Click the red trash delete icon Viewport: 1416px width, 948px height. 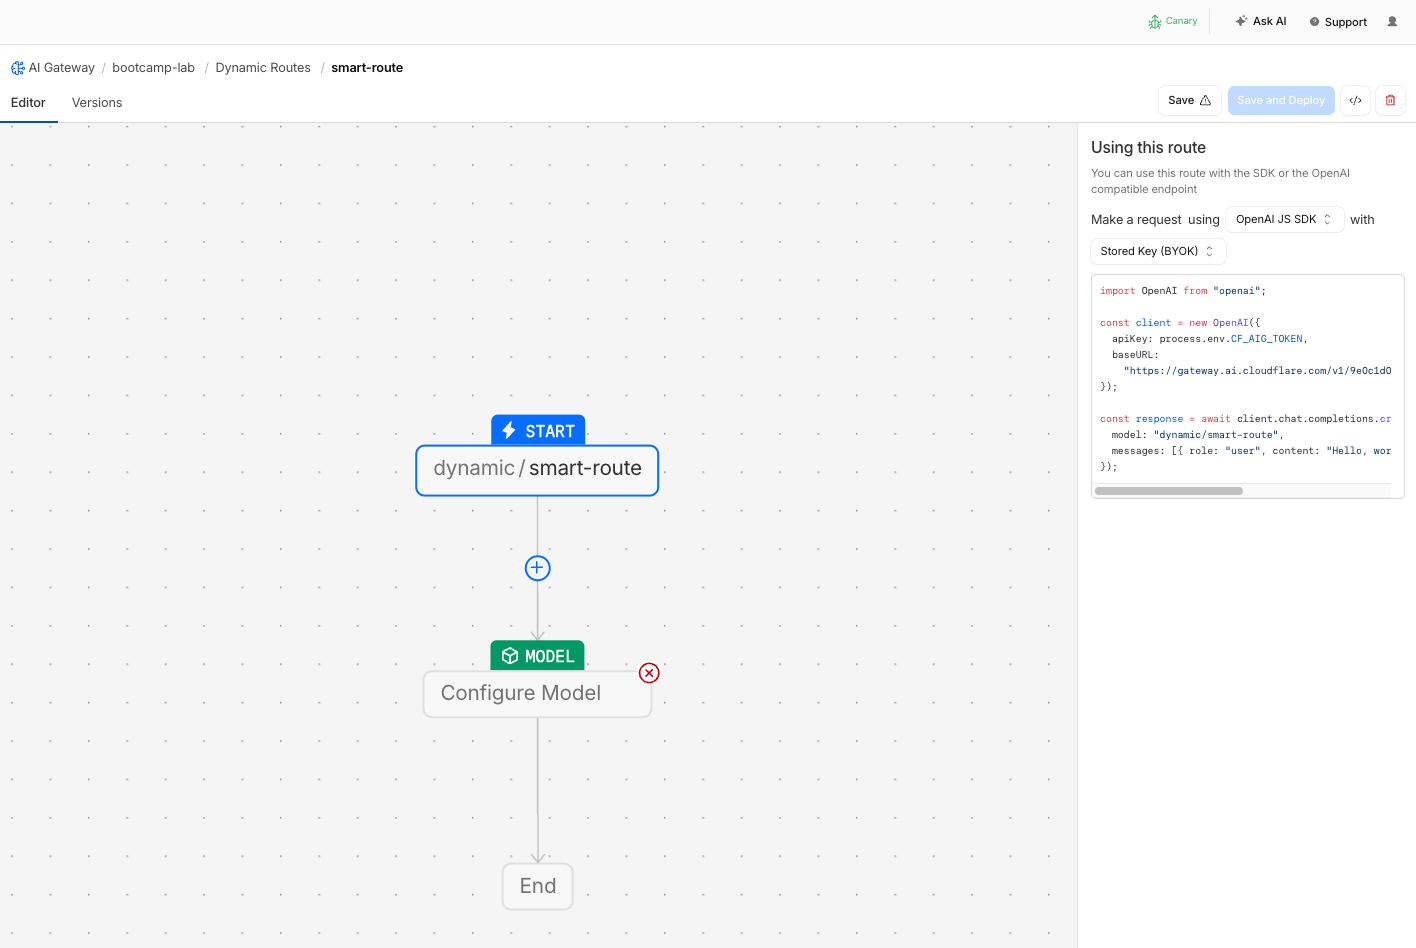(1390, 101)
